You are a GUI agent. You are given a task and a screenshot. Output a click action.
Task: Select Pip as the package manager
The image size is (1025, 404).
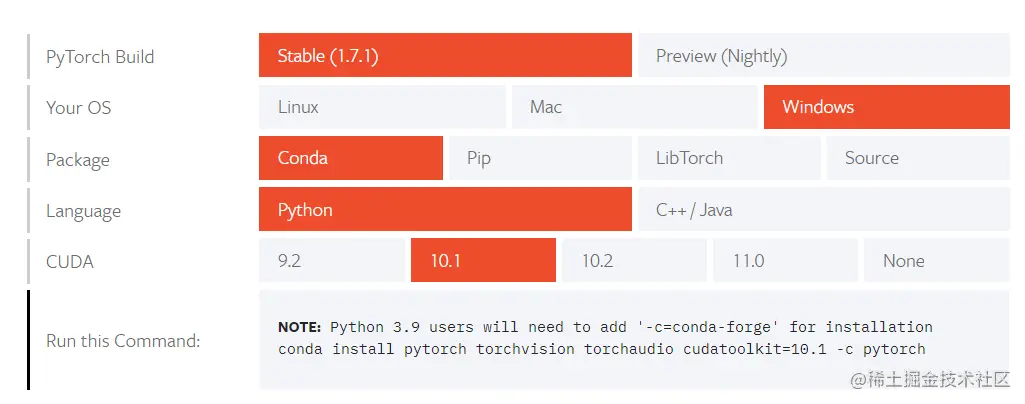click(x=537, y=158)
